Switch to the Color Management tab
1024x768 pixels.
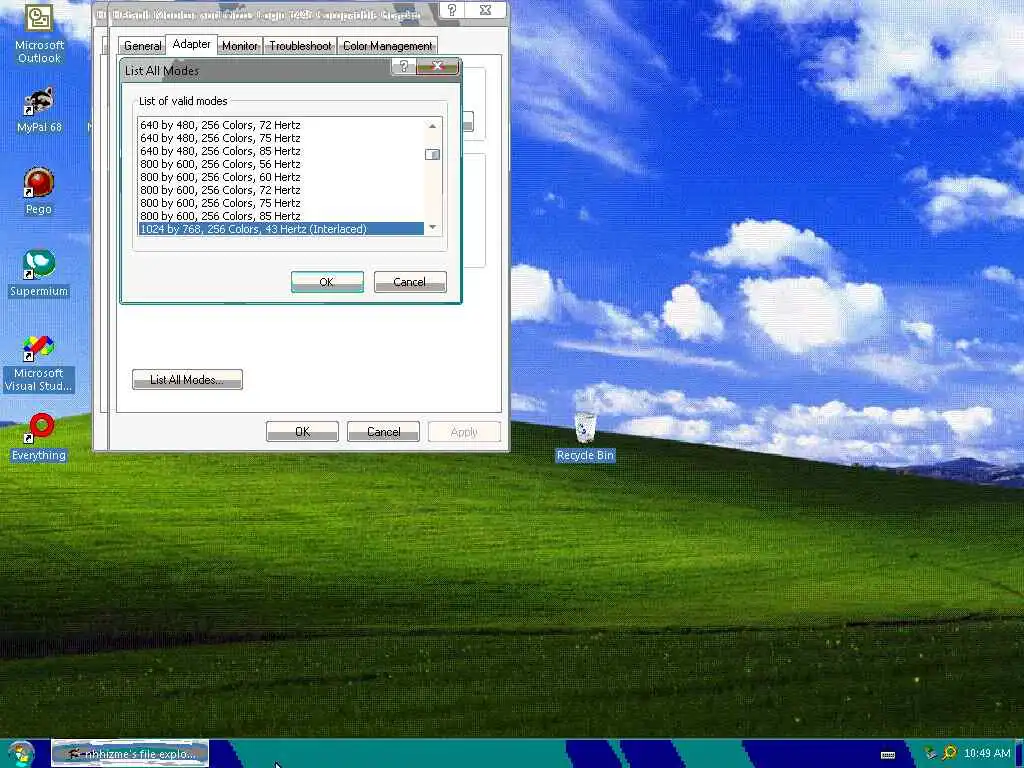coord(387,46)
